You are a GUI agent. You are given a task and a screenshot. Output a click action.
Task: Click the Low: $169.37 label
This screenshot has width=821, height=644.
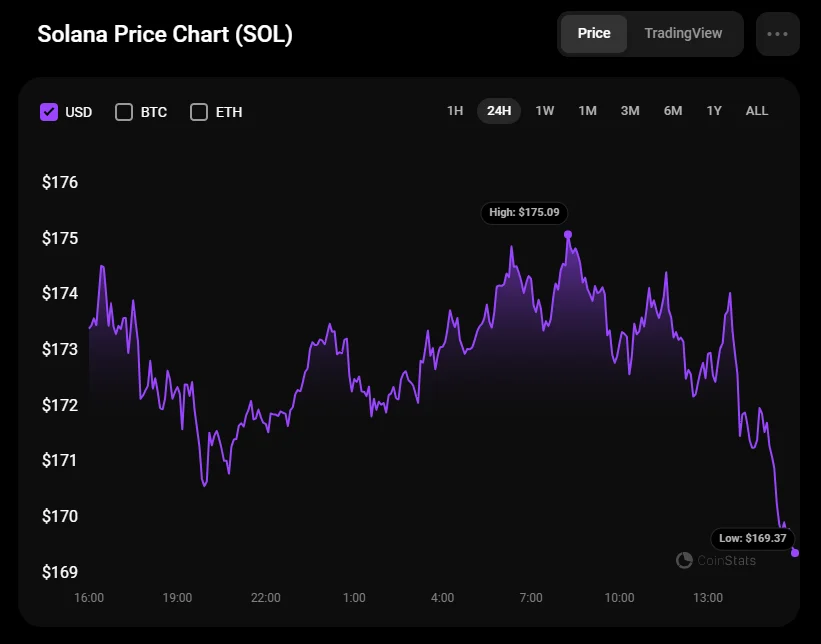point(753,538)
